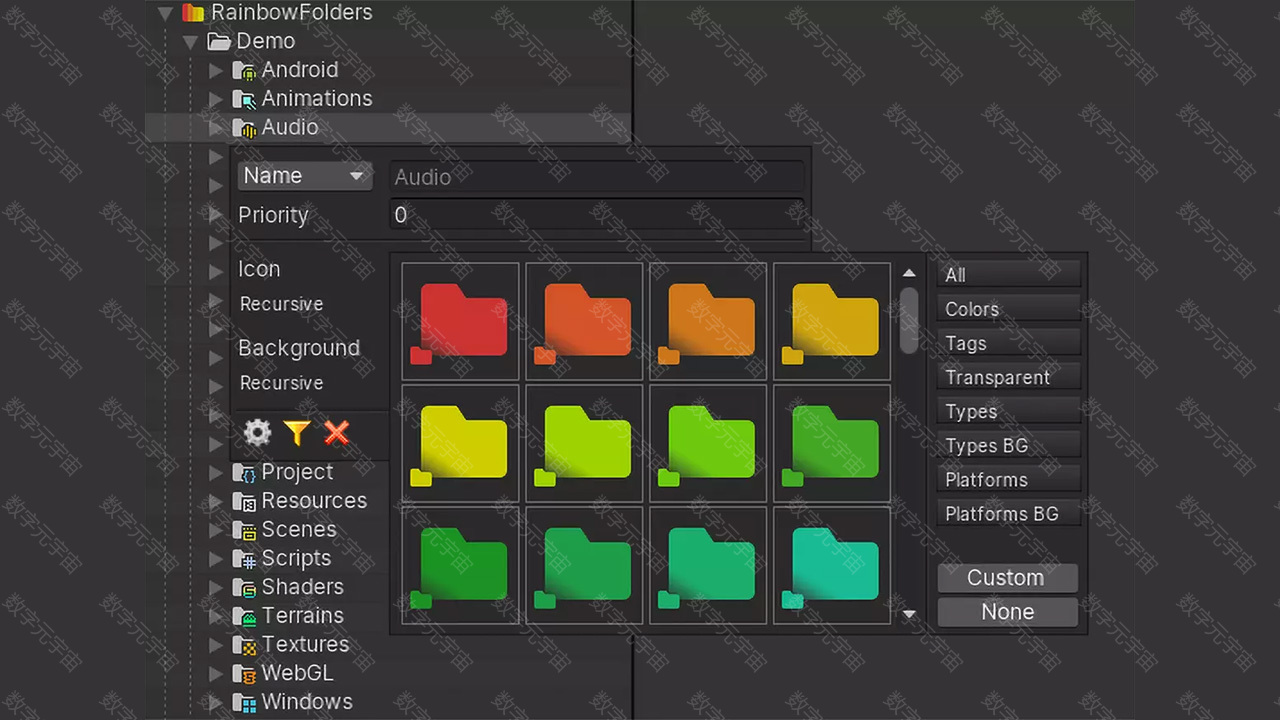
Task: Click the Animations folder icon
Action: point(244,99)
